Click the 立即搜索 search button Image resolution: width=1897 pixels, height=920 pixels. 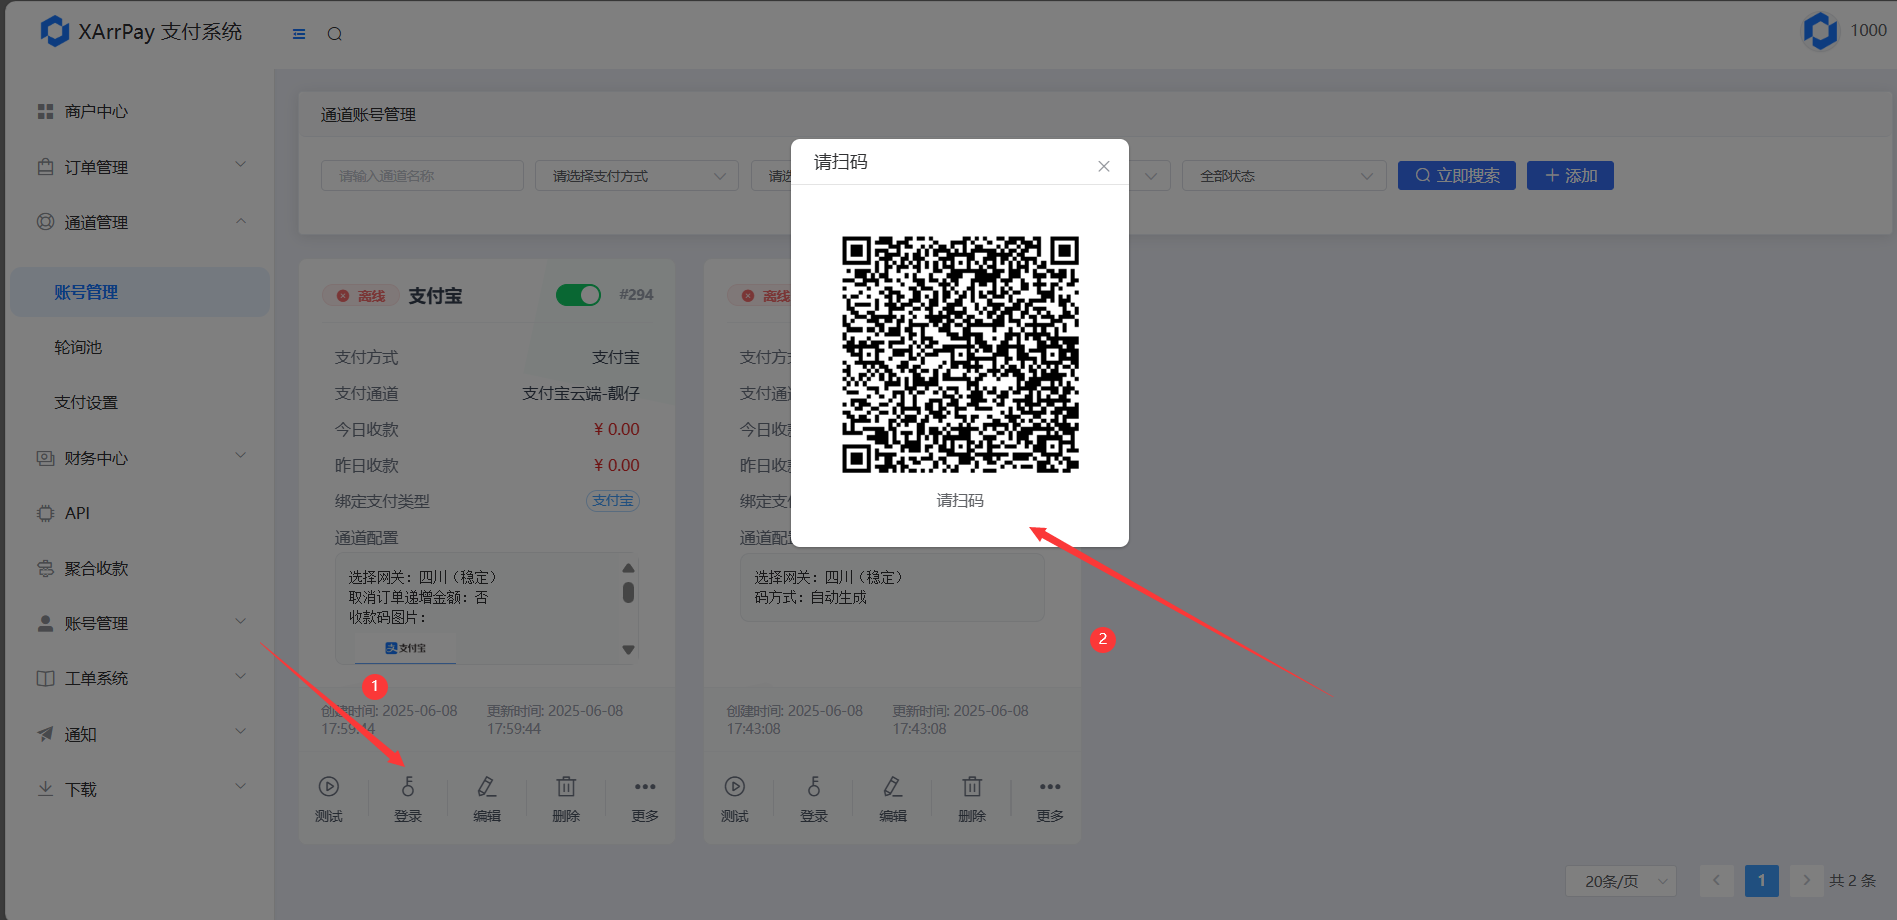tap(1456, 176)
